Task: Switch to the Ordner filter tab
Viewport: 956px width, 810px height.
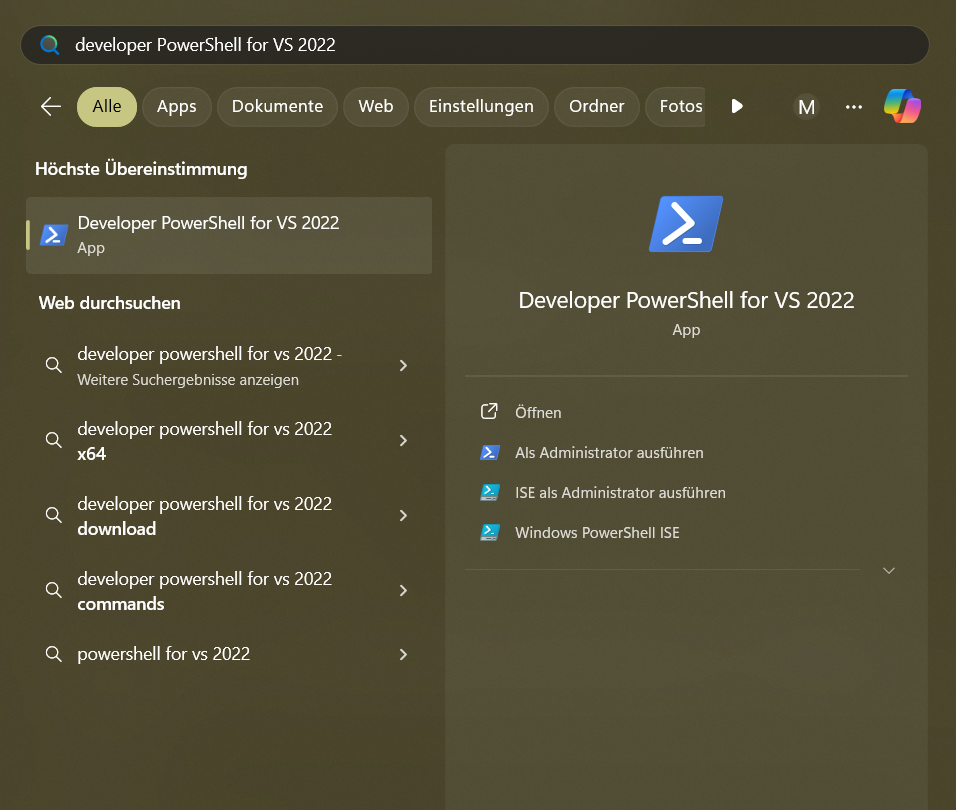Action: tap(596, 107)
